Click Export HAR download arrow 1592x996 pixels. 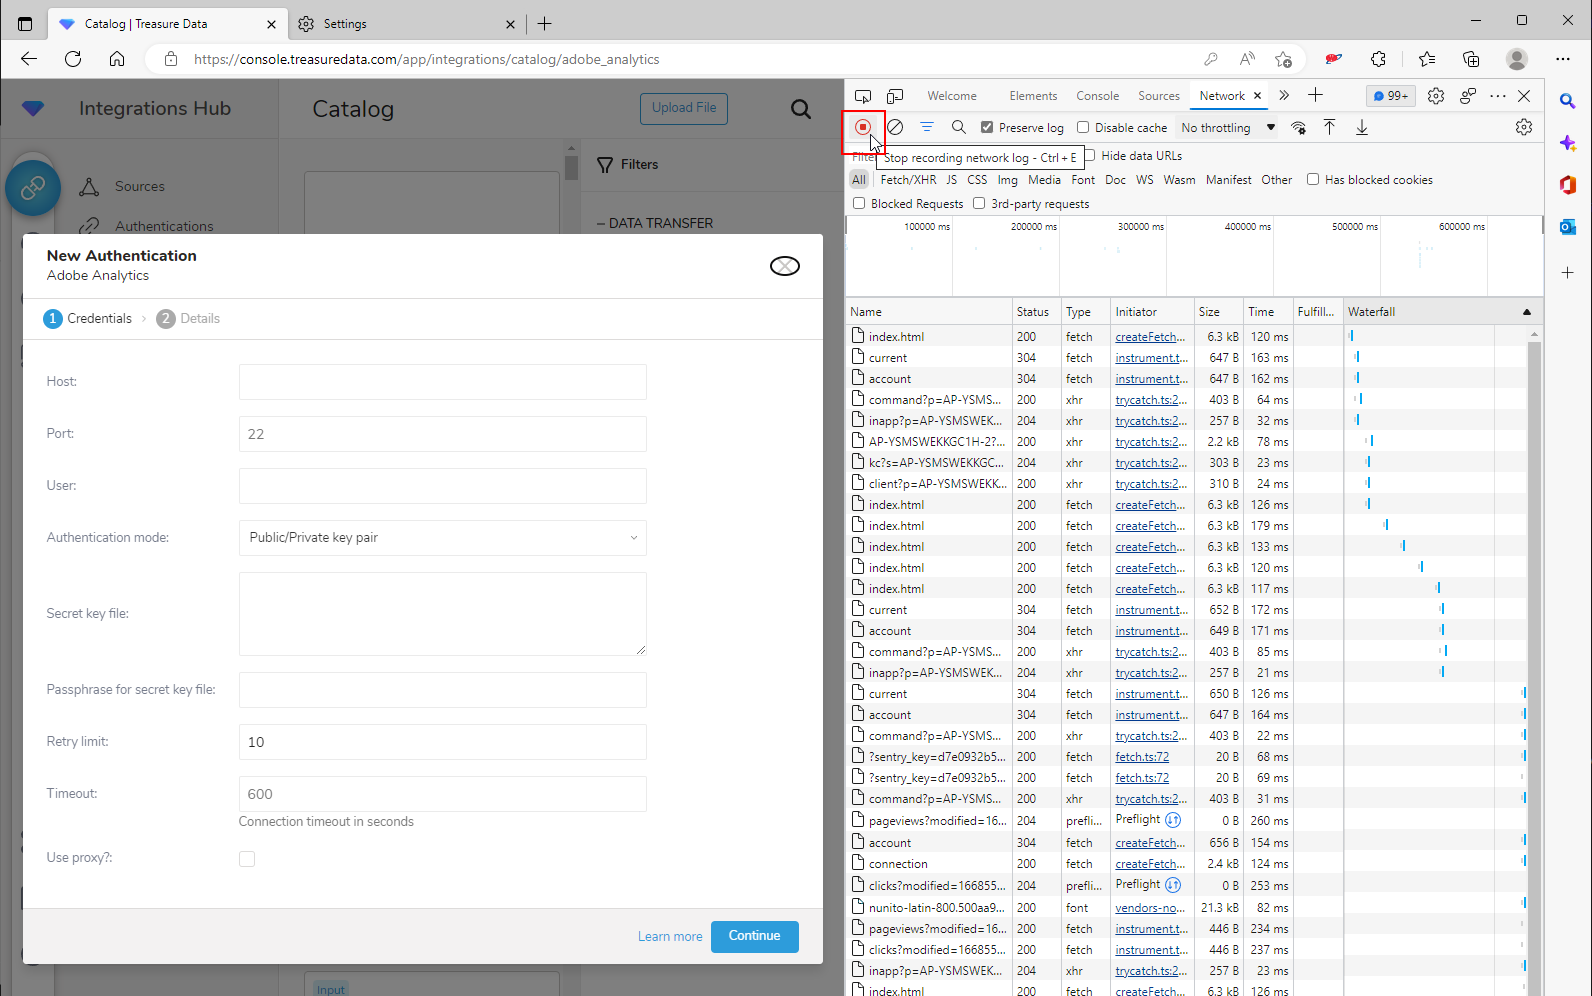point(1362,127)
